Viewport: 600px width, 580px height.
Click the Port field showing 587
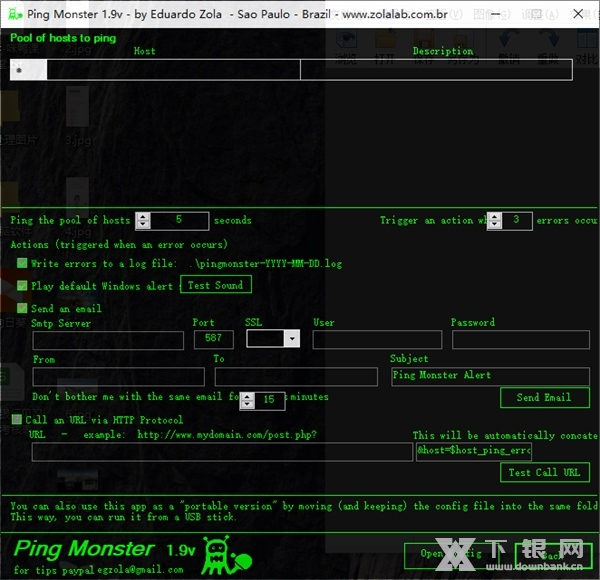click(x=214, y=339)
